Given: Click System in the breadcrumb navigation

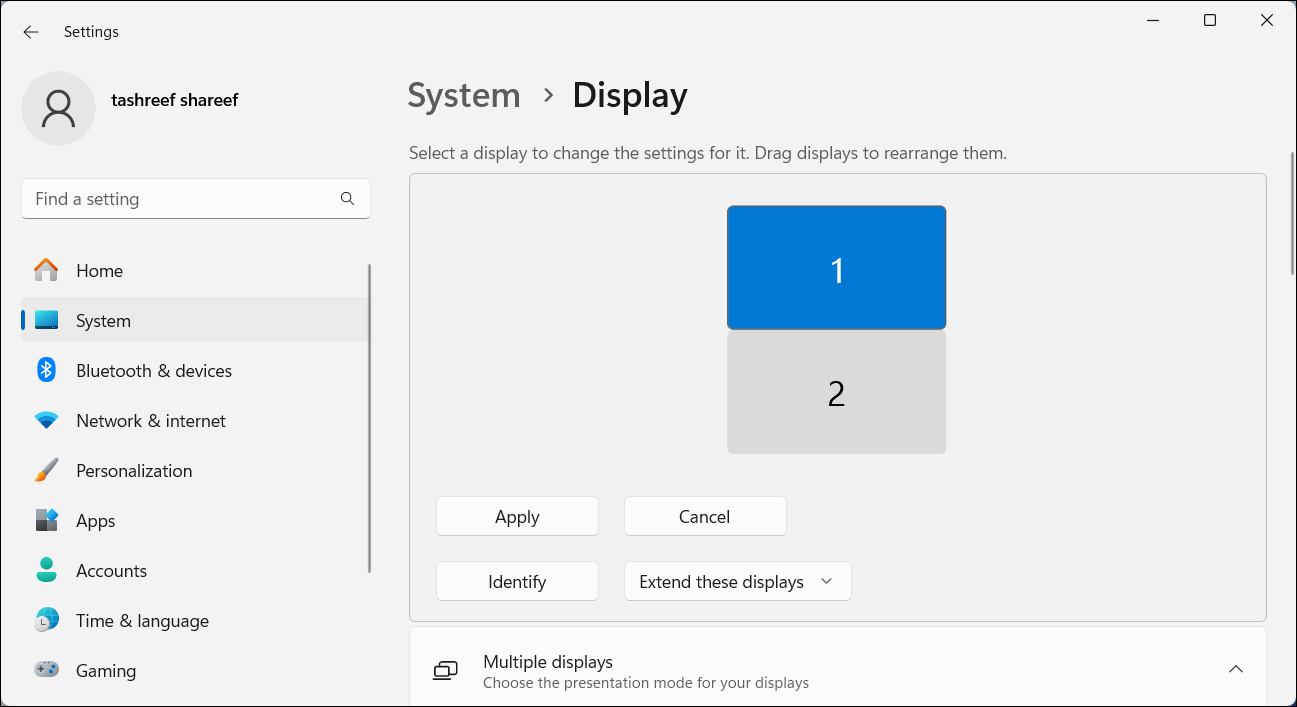Looking at the screenshot, I should [463, 95].
